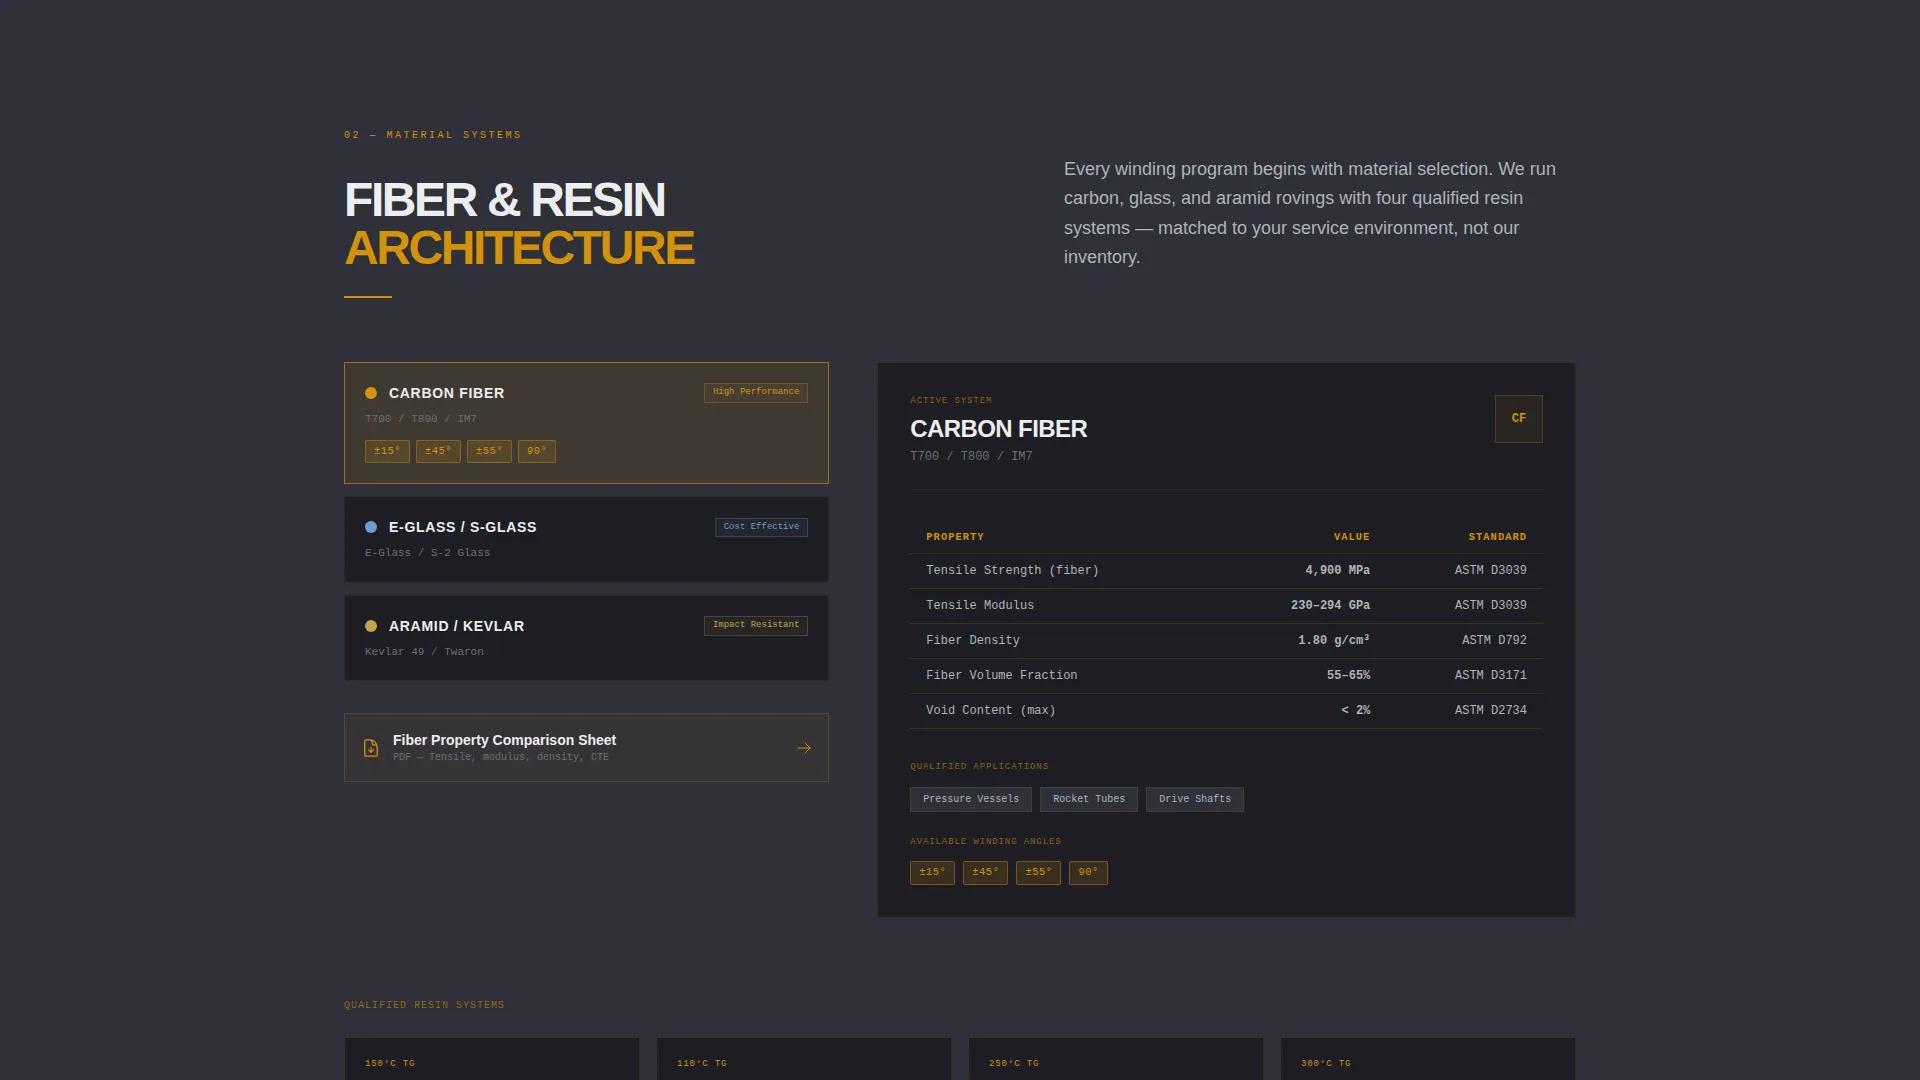Click the Cost Effective tag
1920x1080 pixels.
[761, 527]
